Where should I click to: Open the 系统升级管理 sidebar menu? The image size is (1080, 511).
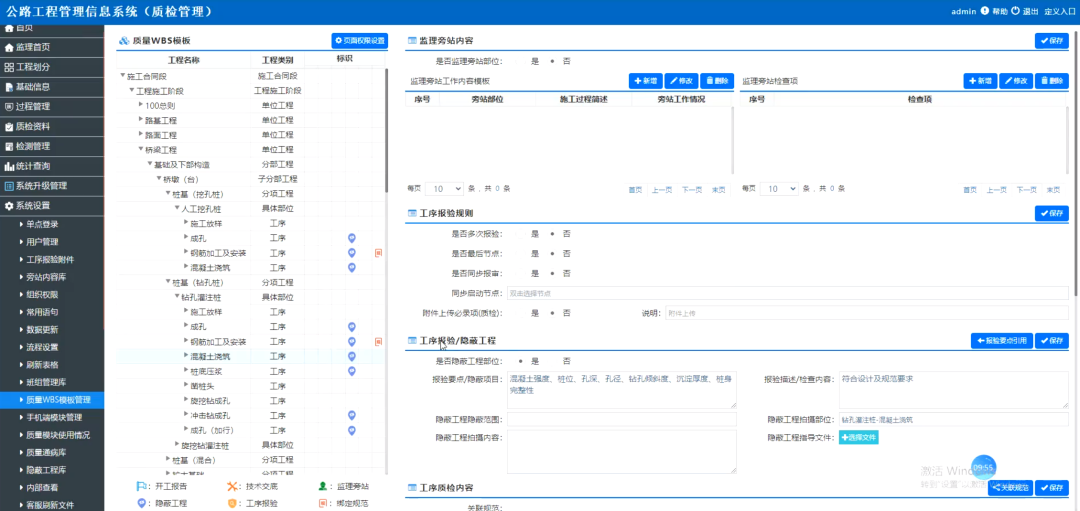click(x=52, y=186)
